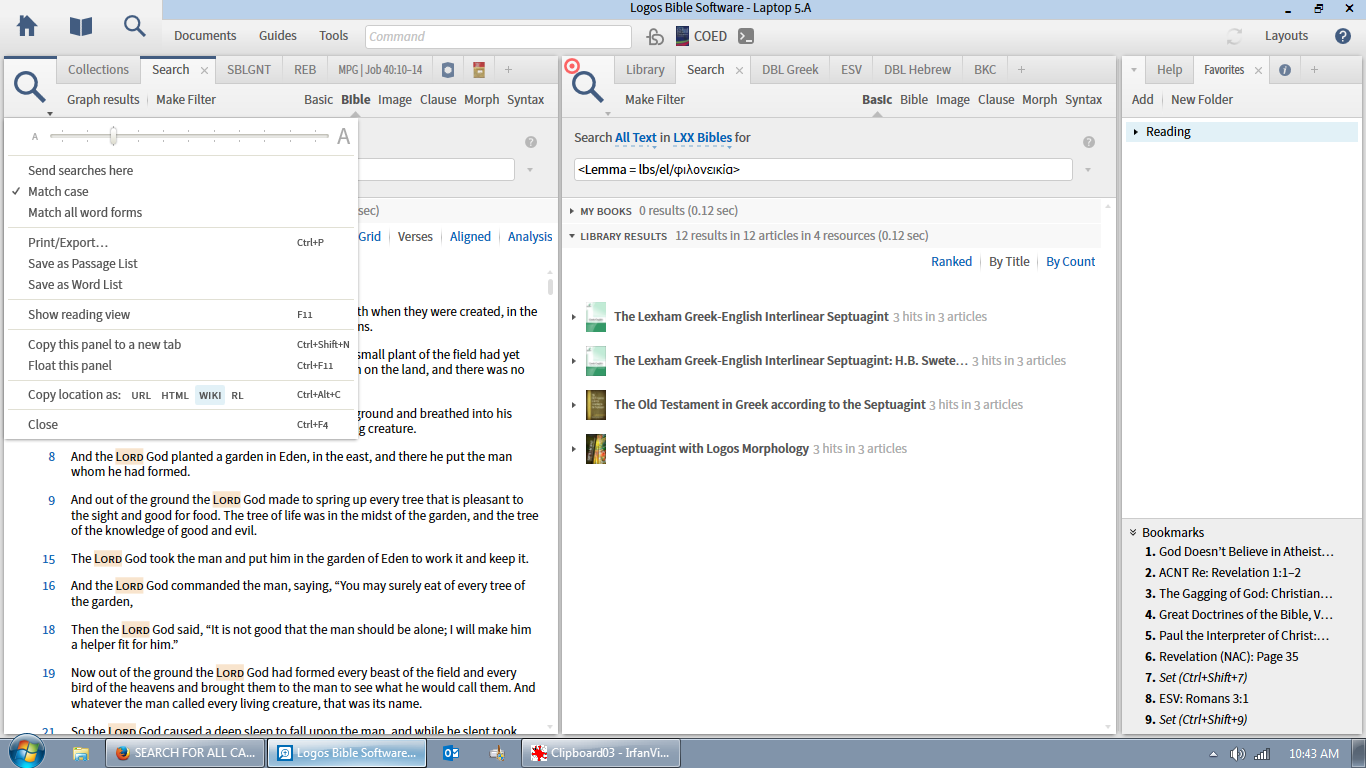Click Make Filter in right panel
The height and width of the screenshot is (768, 1366).
click(655, 100)
